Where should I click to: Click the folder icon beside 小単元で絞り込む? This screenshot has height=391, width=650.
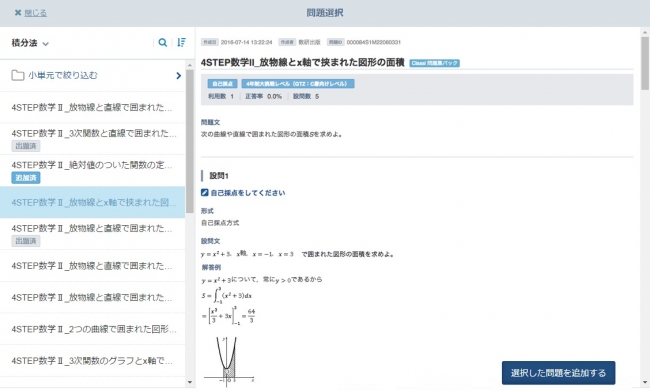coord(17,75)
